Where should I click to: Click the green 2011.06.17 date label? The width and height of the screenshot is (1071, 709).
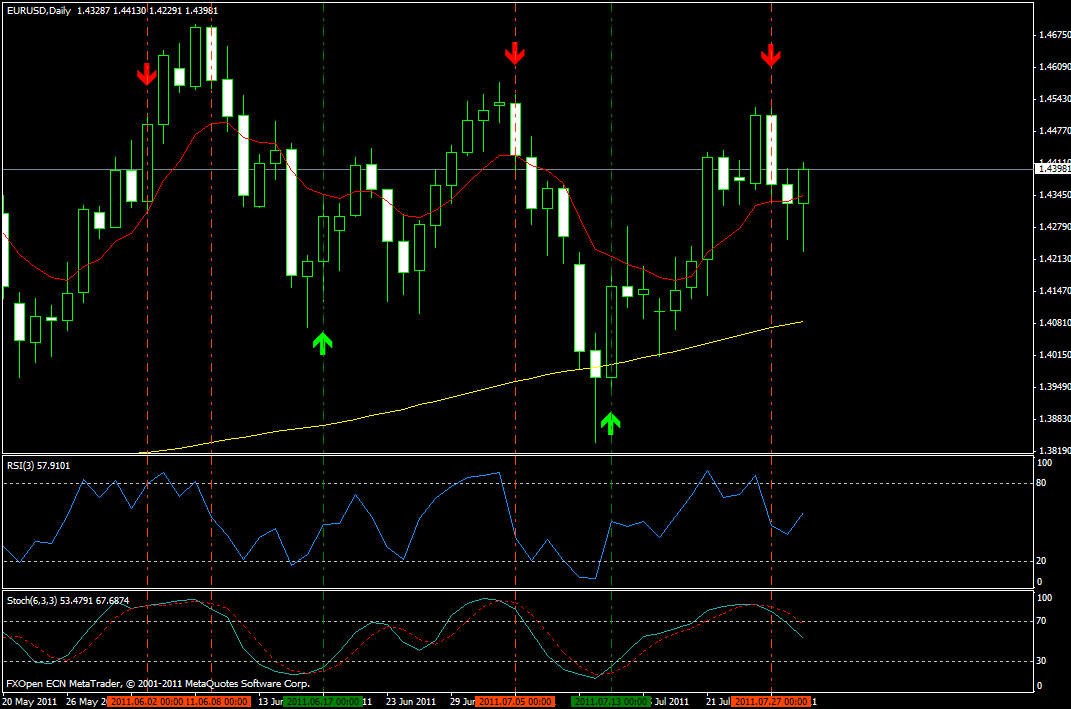coord(324,702)
